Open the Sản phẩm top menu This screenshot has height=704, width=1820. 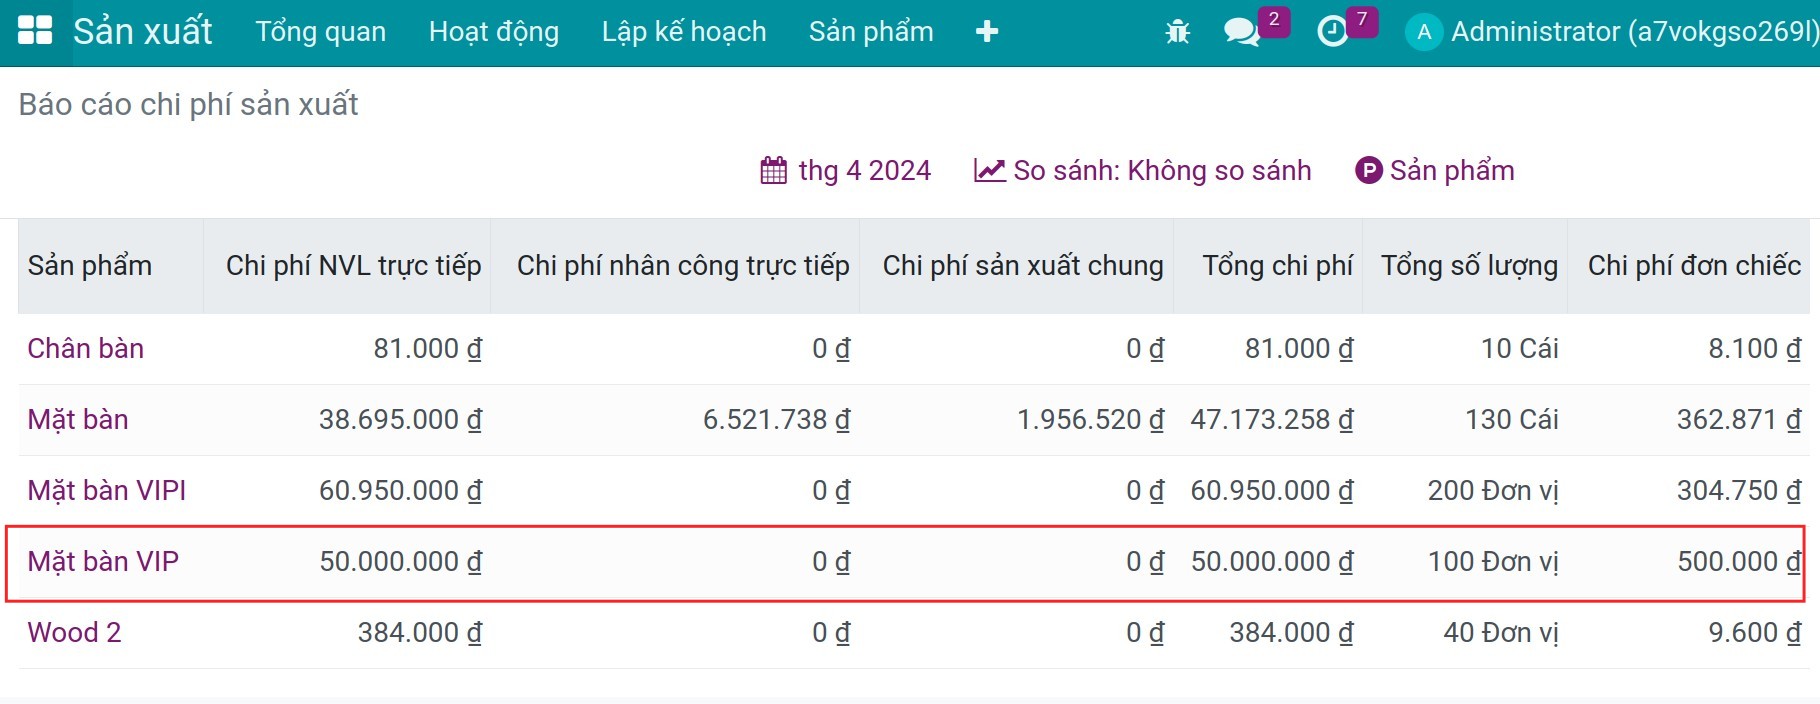click(x=871, y=32)
